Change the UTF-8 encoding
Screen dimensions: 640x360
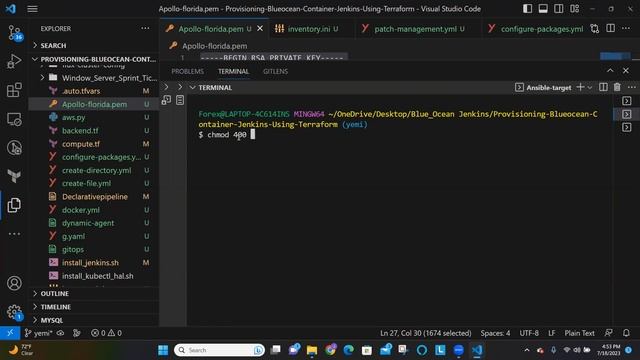click(x=529, y=333)
